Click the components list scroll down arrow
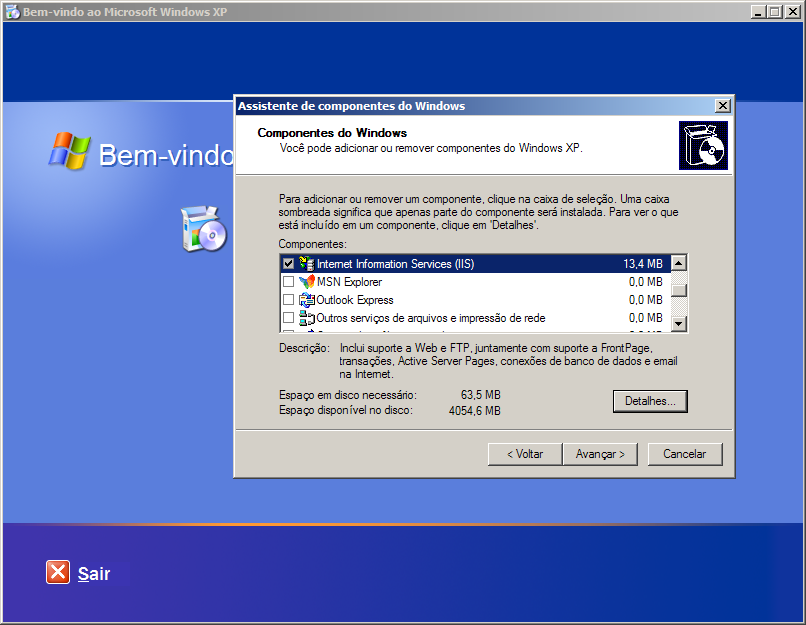The image size is (806, 625). pos(679,324)
